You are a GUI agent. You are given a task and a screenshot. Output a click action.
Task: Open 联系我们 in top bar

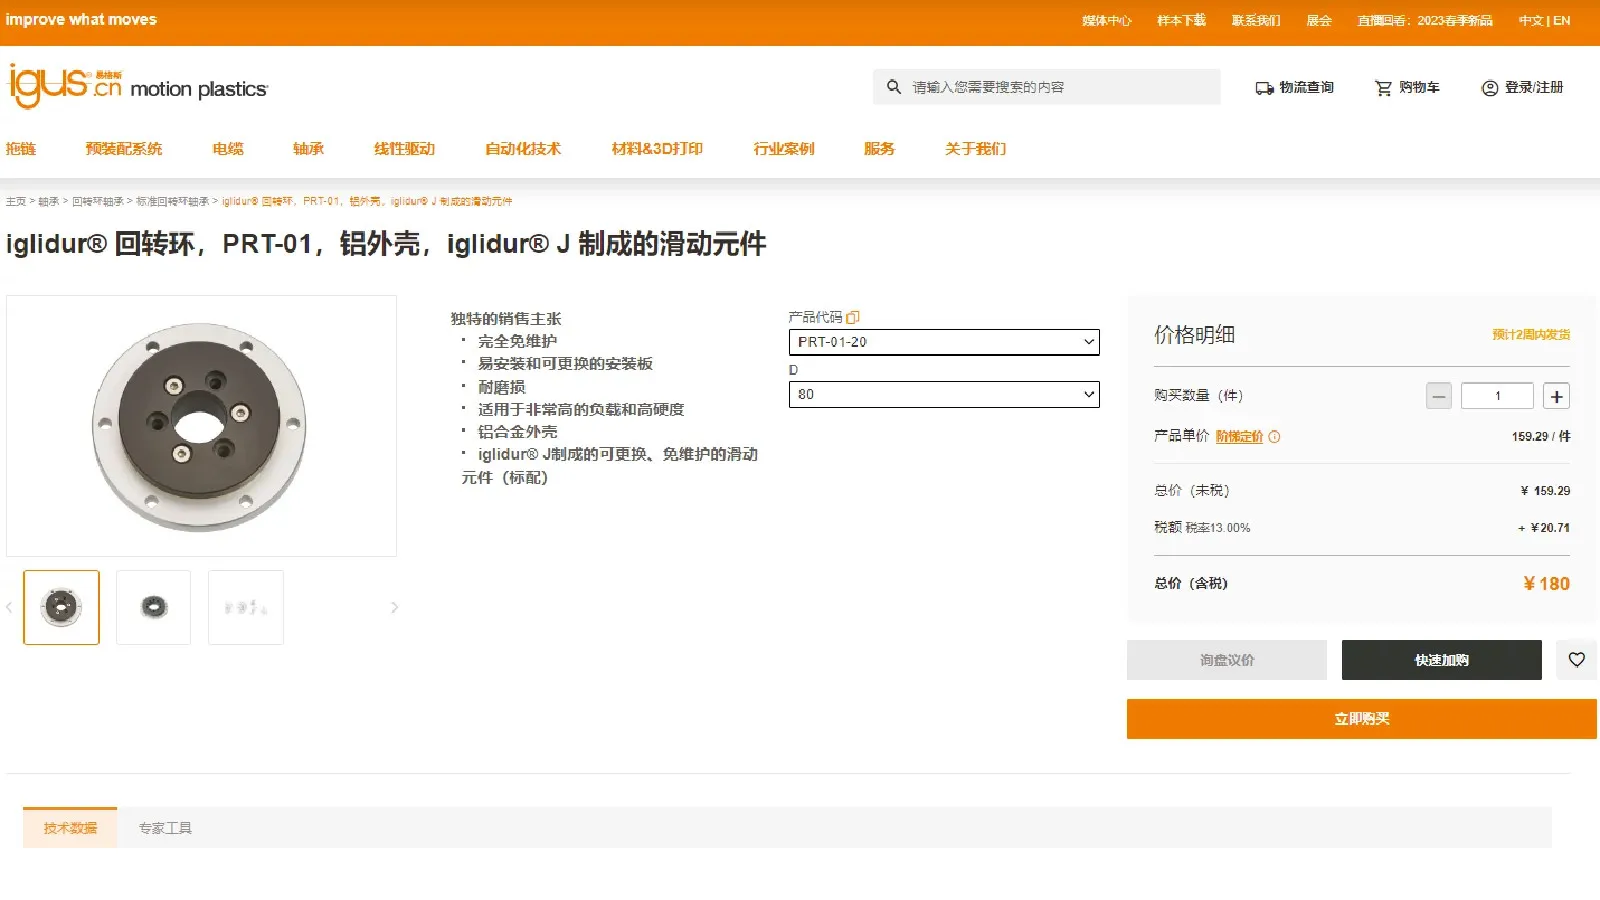[1256, 21]
